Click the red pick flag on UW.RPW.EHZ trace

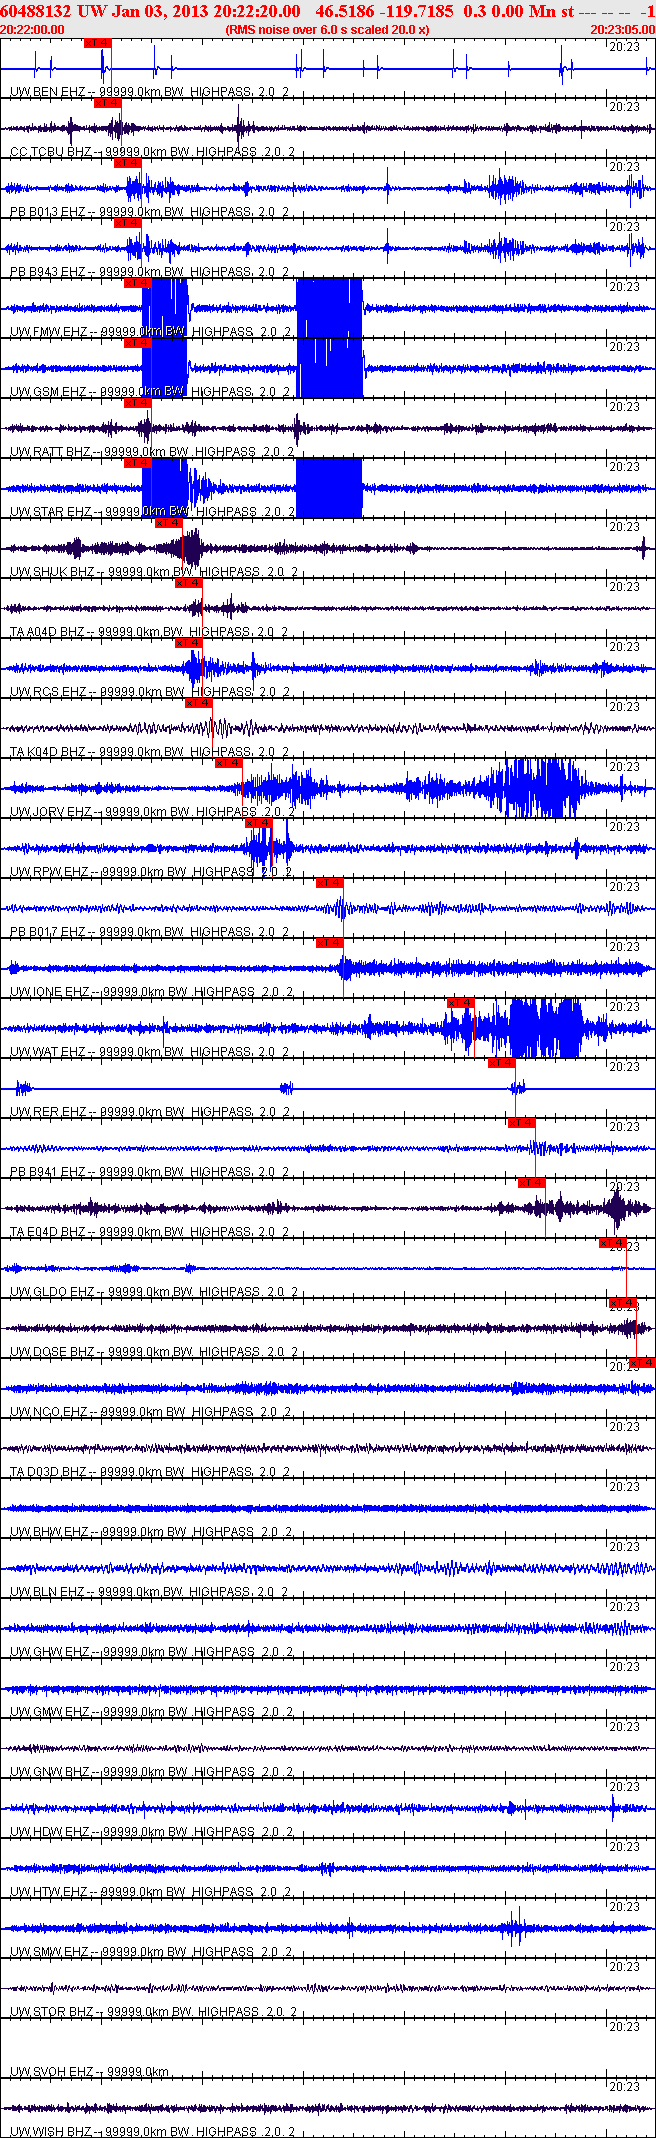259,823
